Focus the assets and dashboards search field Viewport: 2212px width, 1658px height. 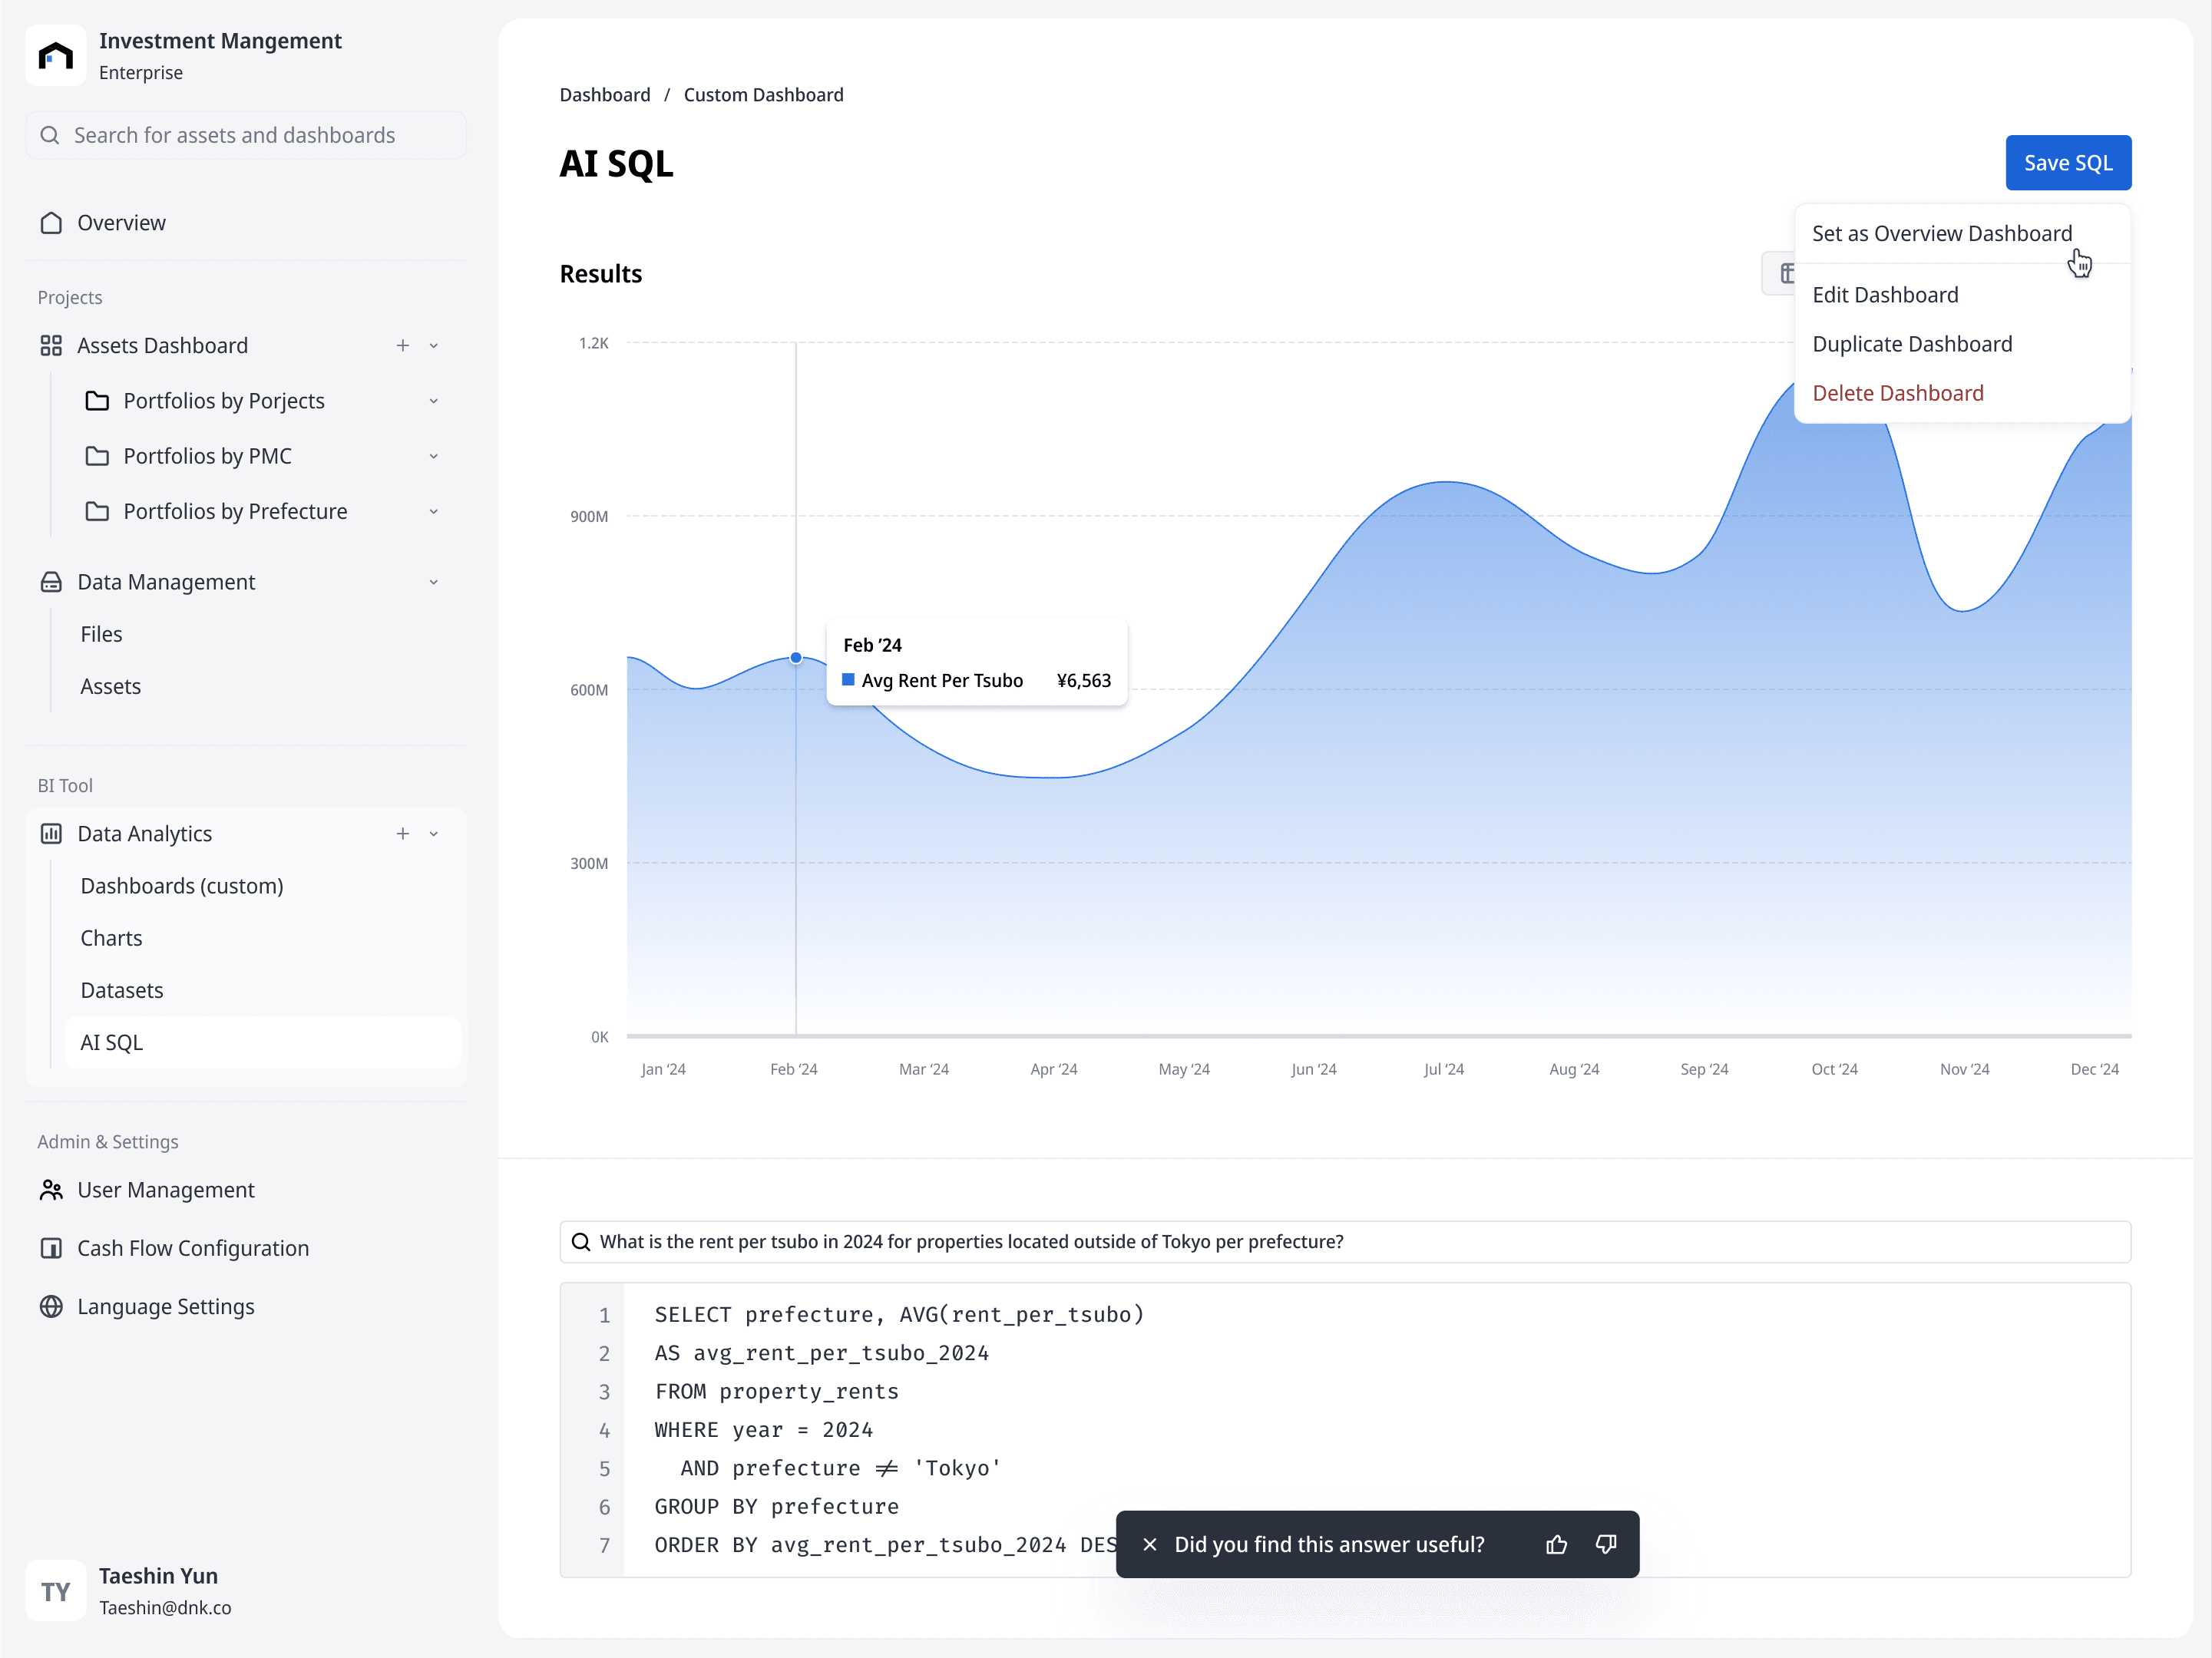click(246, 135)
